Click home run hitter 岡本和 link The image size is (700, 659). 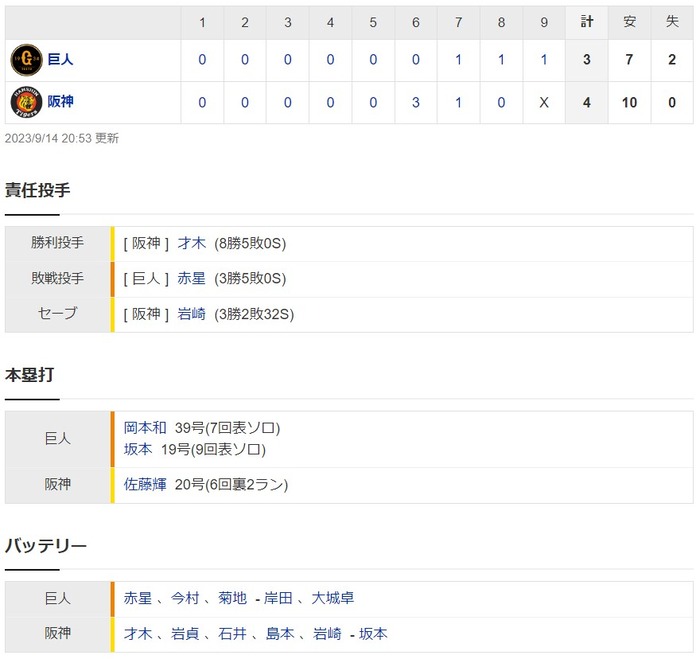145,428
